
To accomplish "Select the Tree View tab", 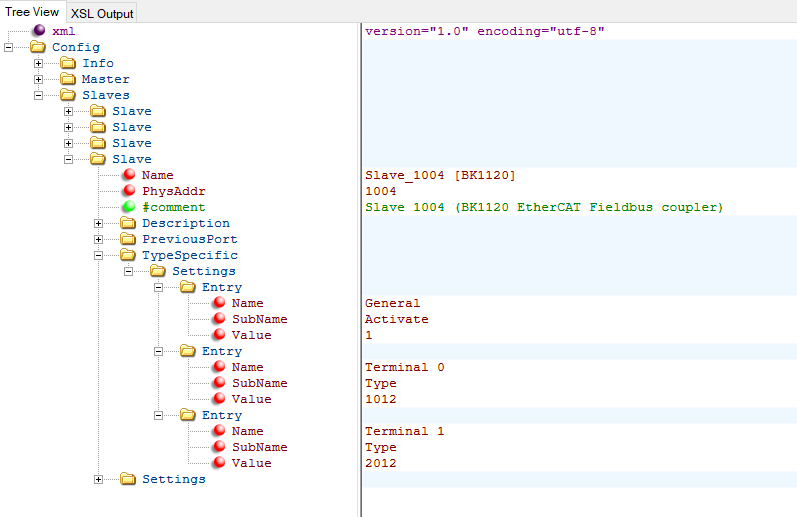I will [x=32, y=12].
